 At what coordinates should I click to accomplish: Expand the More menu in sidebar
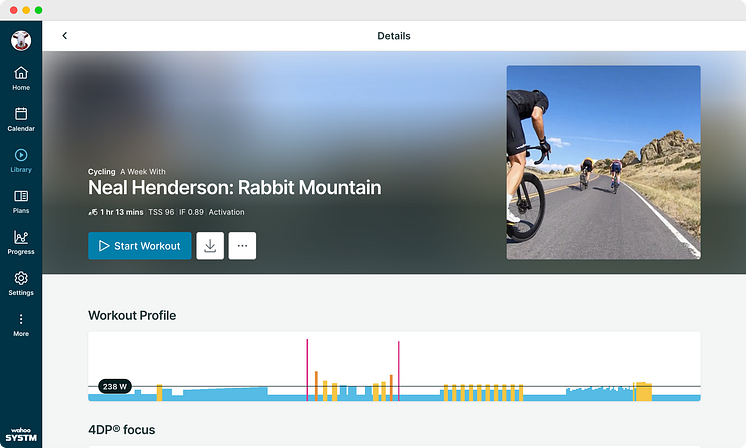click(21, 324)
